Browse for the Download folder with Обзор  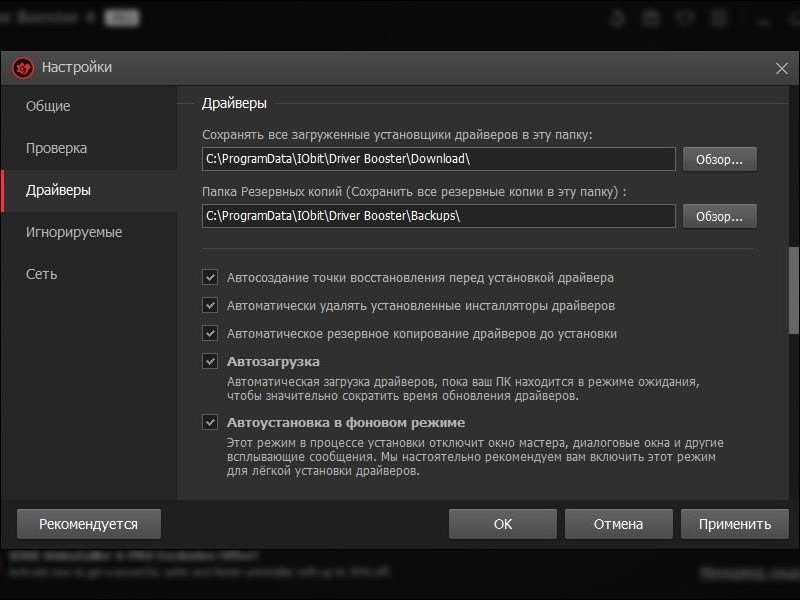[719, 159]
